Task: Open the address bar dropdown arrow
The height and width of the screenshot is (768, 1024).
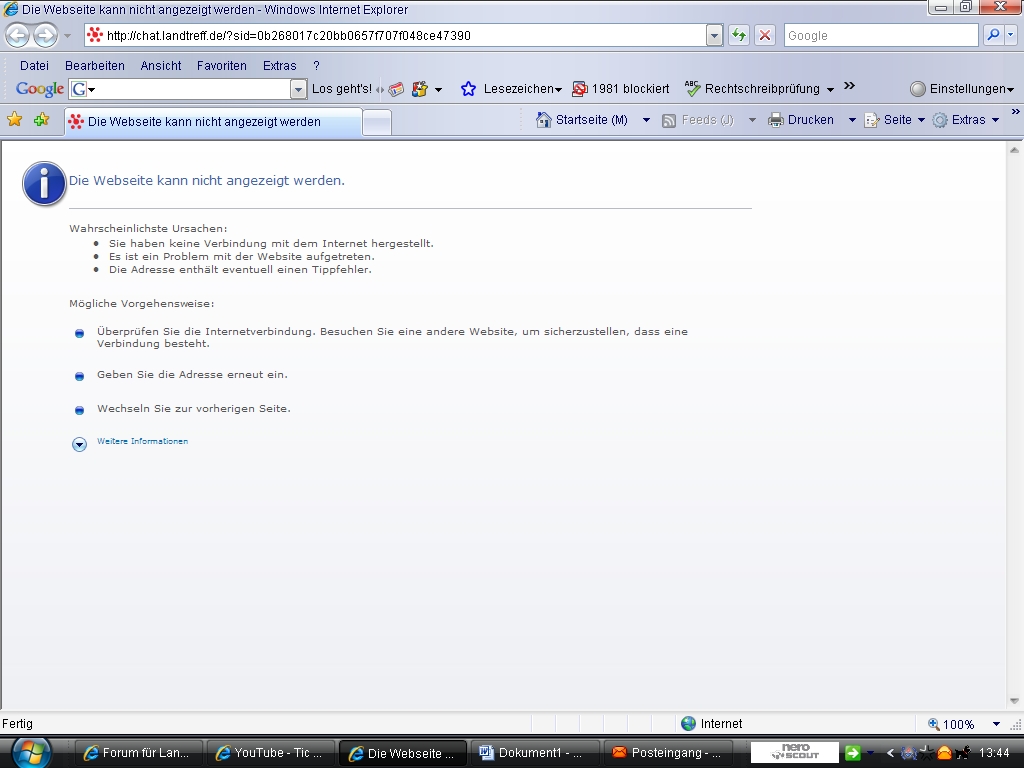Action: [x=714, y=35]
